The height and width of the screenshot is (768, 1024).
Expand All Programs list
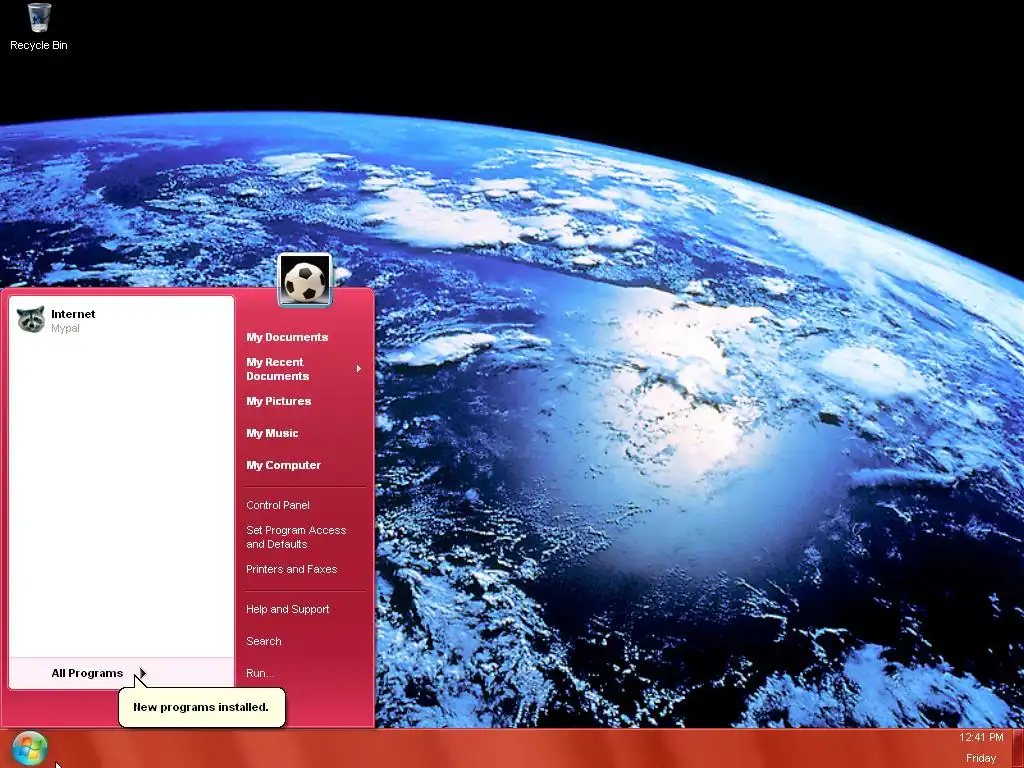121,673
